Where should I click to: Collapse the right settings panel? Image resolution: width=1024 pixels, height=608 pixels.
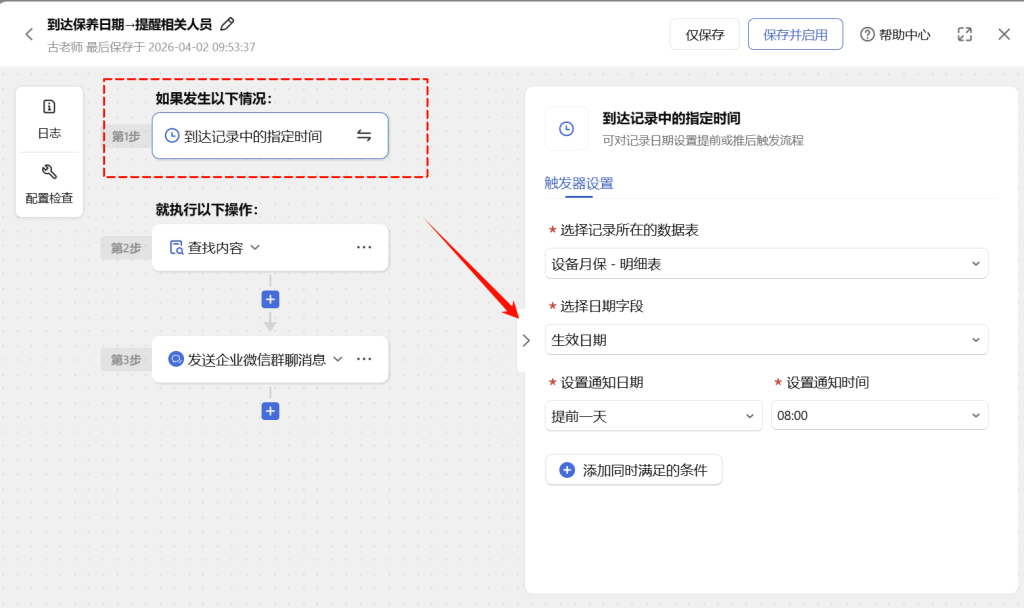(x=526, y=340)
